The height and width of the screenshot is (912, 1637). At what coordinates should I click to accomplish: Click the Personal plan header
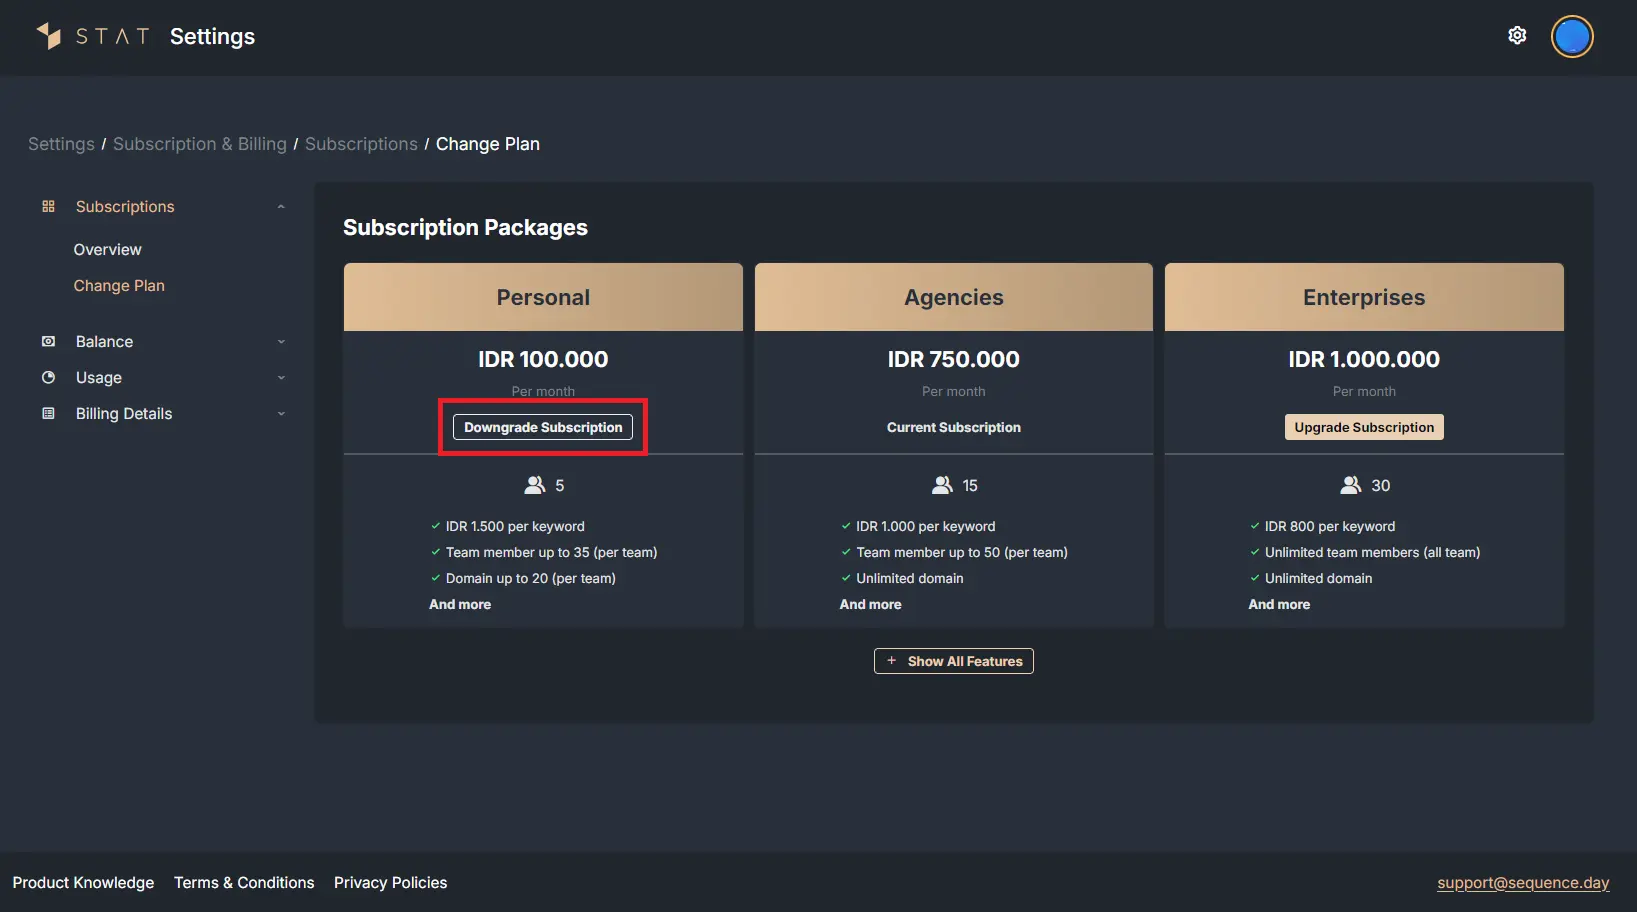[543, 297]
